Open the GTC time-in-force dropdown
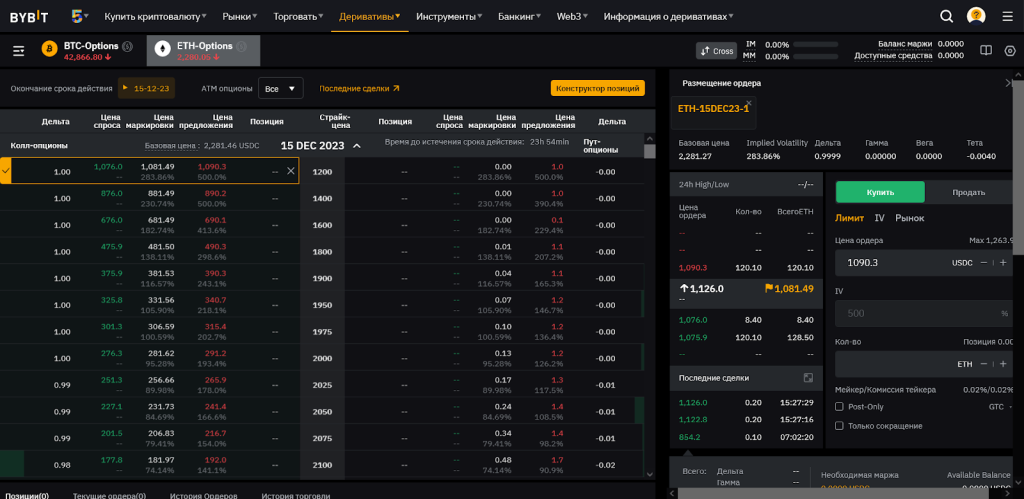The height and width of the screenshot is (499, 1024). coord(1002,407)
